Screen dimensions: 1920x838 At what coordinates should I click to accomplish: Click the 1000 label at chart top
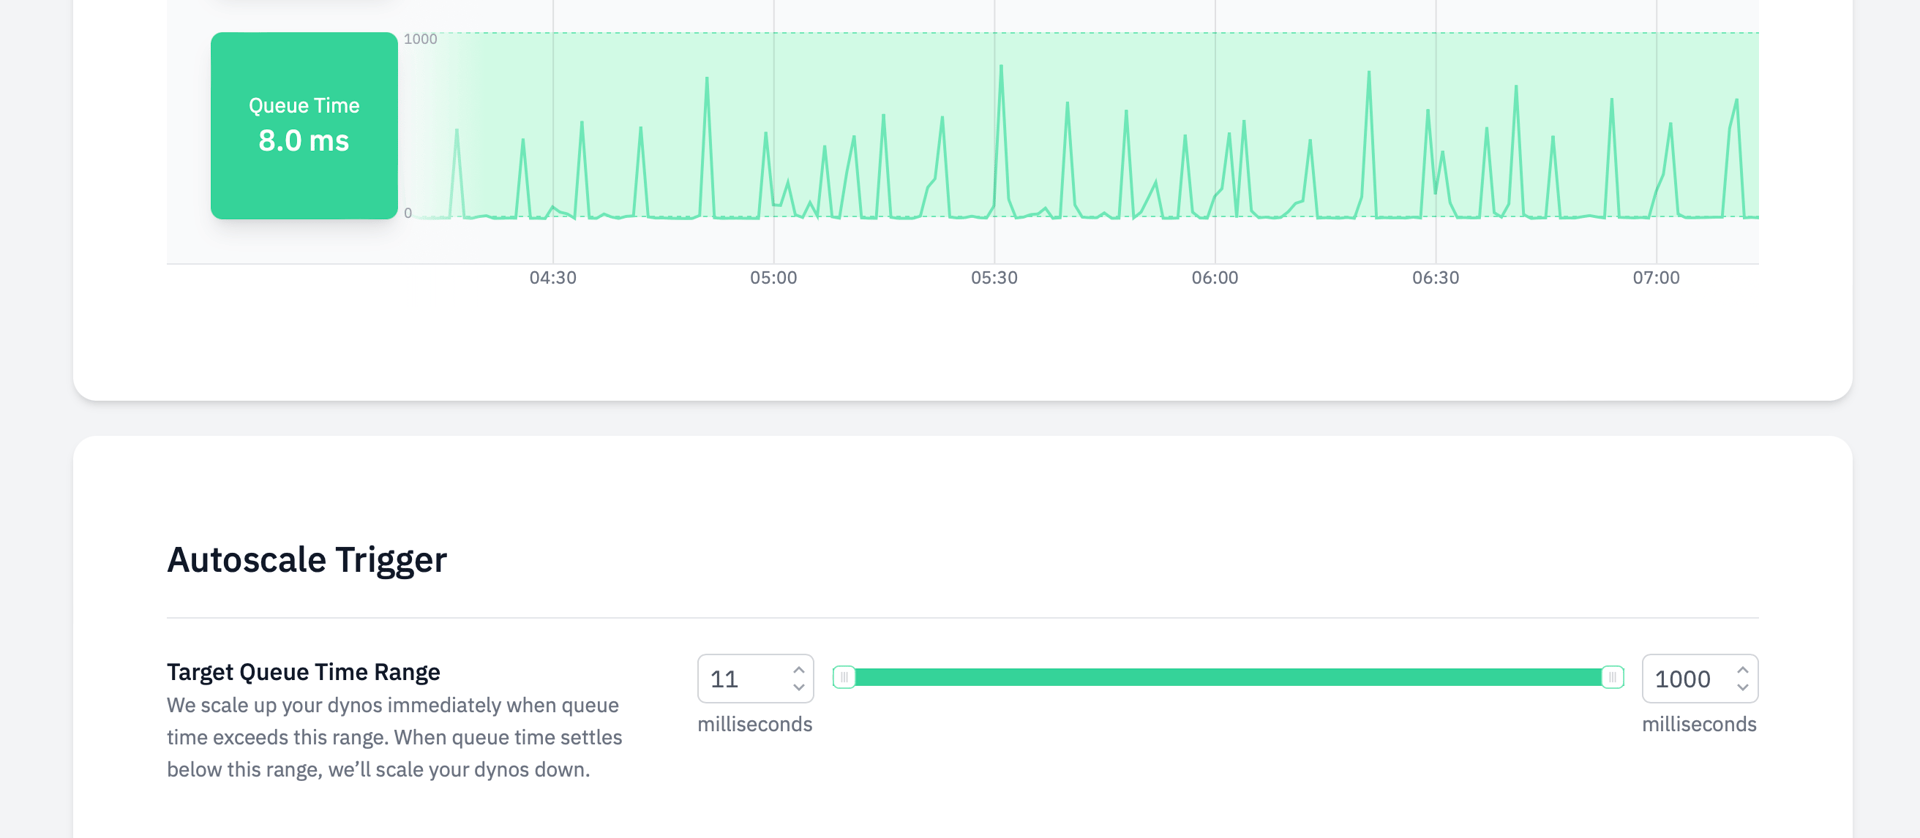click(420, 39)
